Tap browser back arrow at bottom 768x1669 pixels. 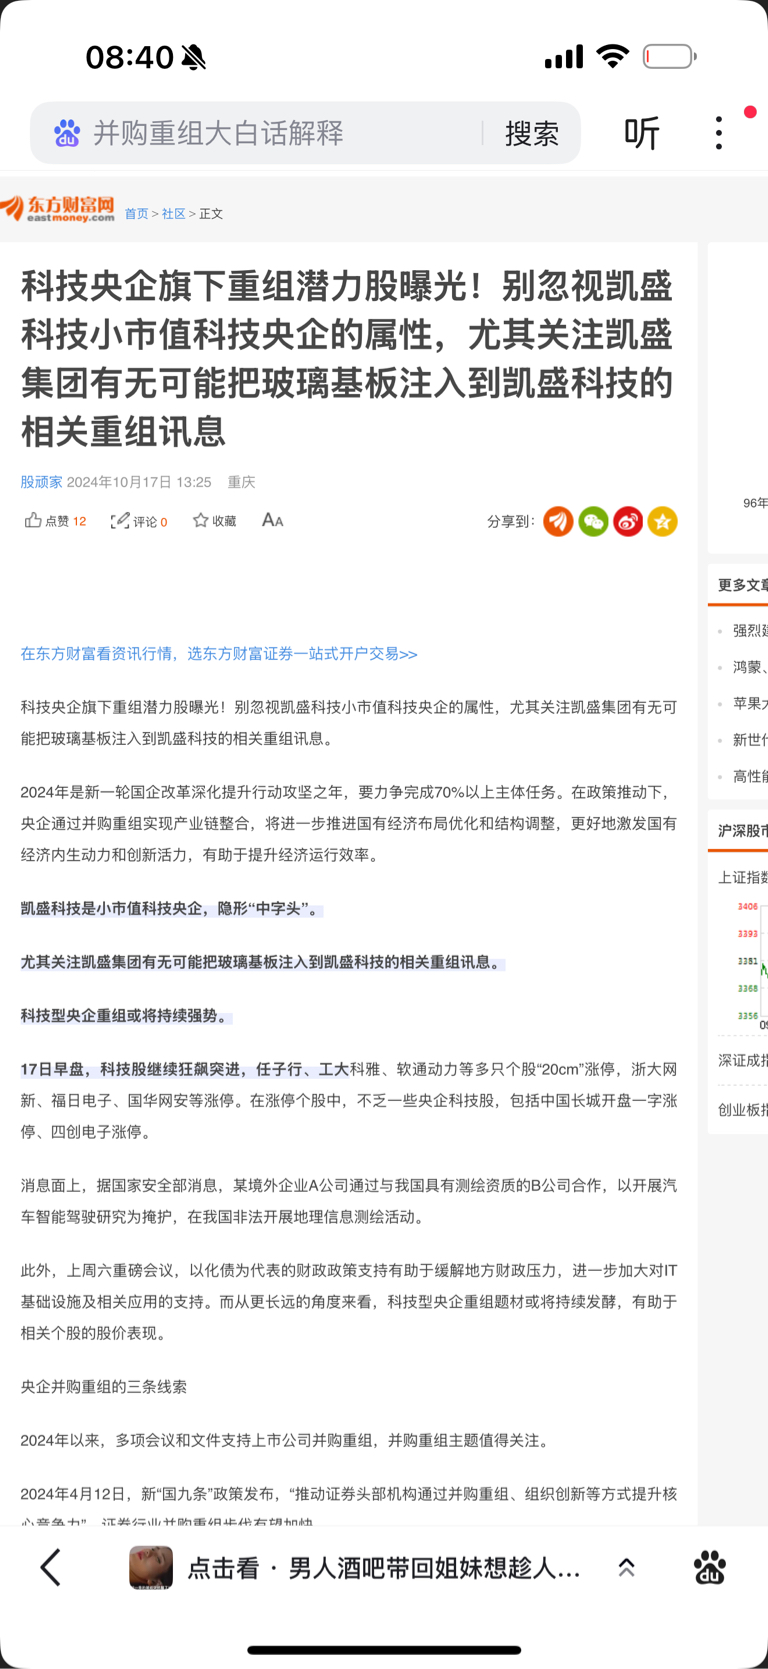[x=51, y=1567]
